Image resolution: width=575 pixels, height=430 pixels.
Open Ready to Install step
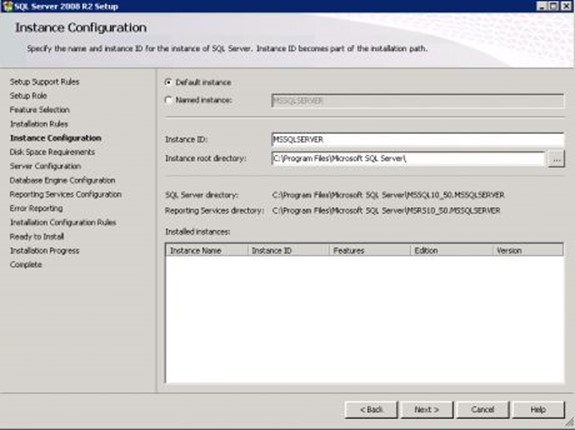click(37, 236)
